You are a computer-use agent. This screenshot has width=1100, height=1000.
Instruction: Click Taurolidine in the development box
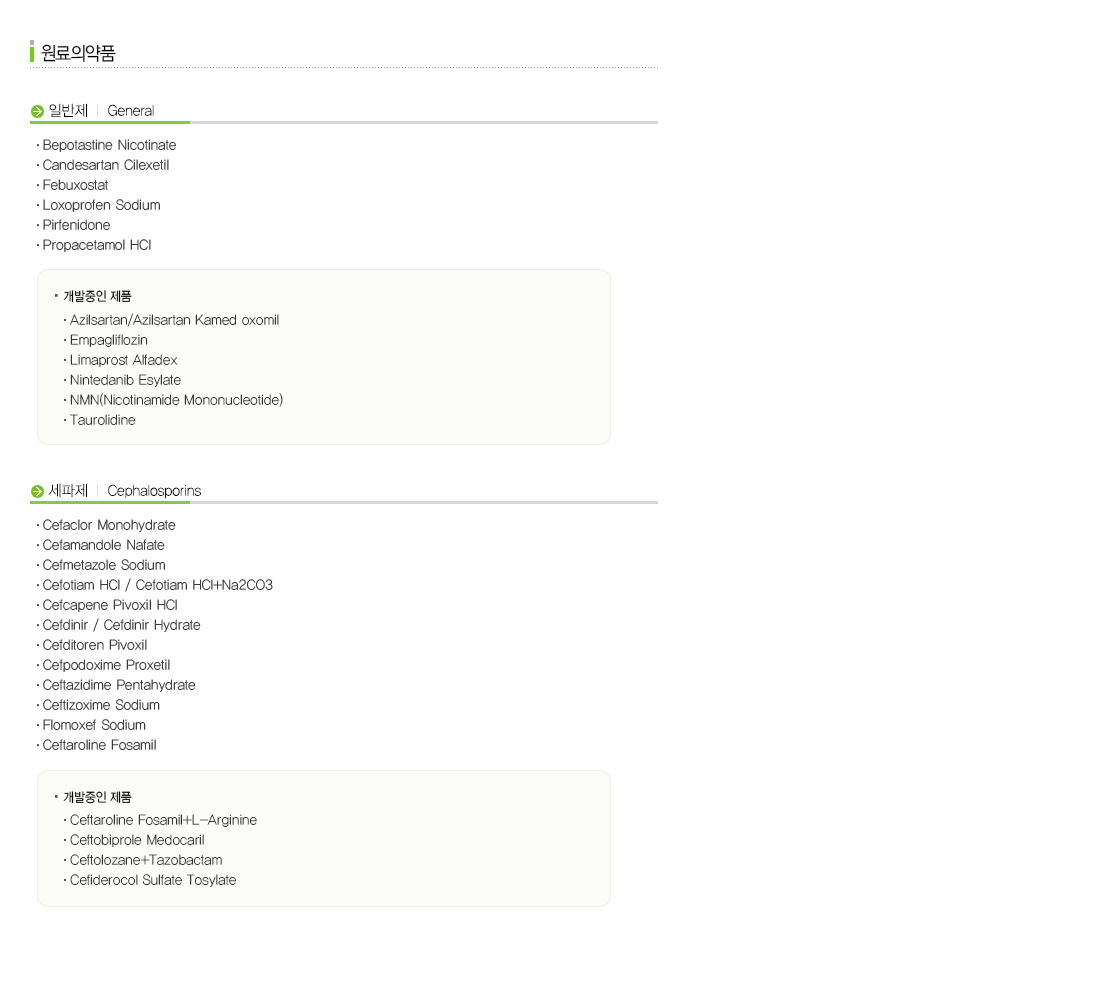point(102,420)
